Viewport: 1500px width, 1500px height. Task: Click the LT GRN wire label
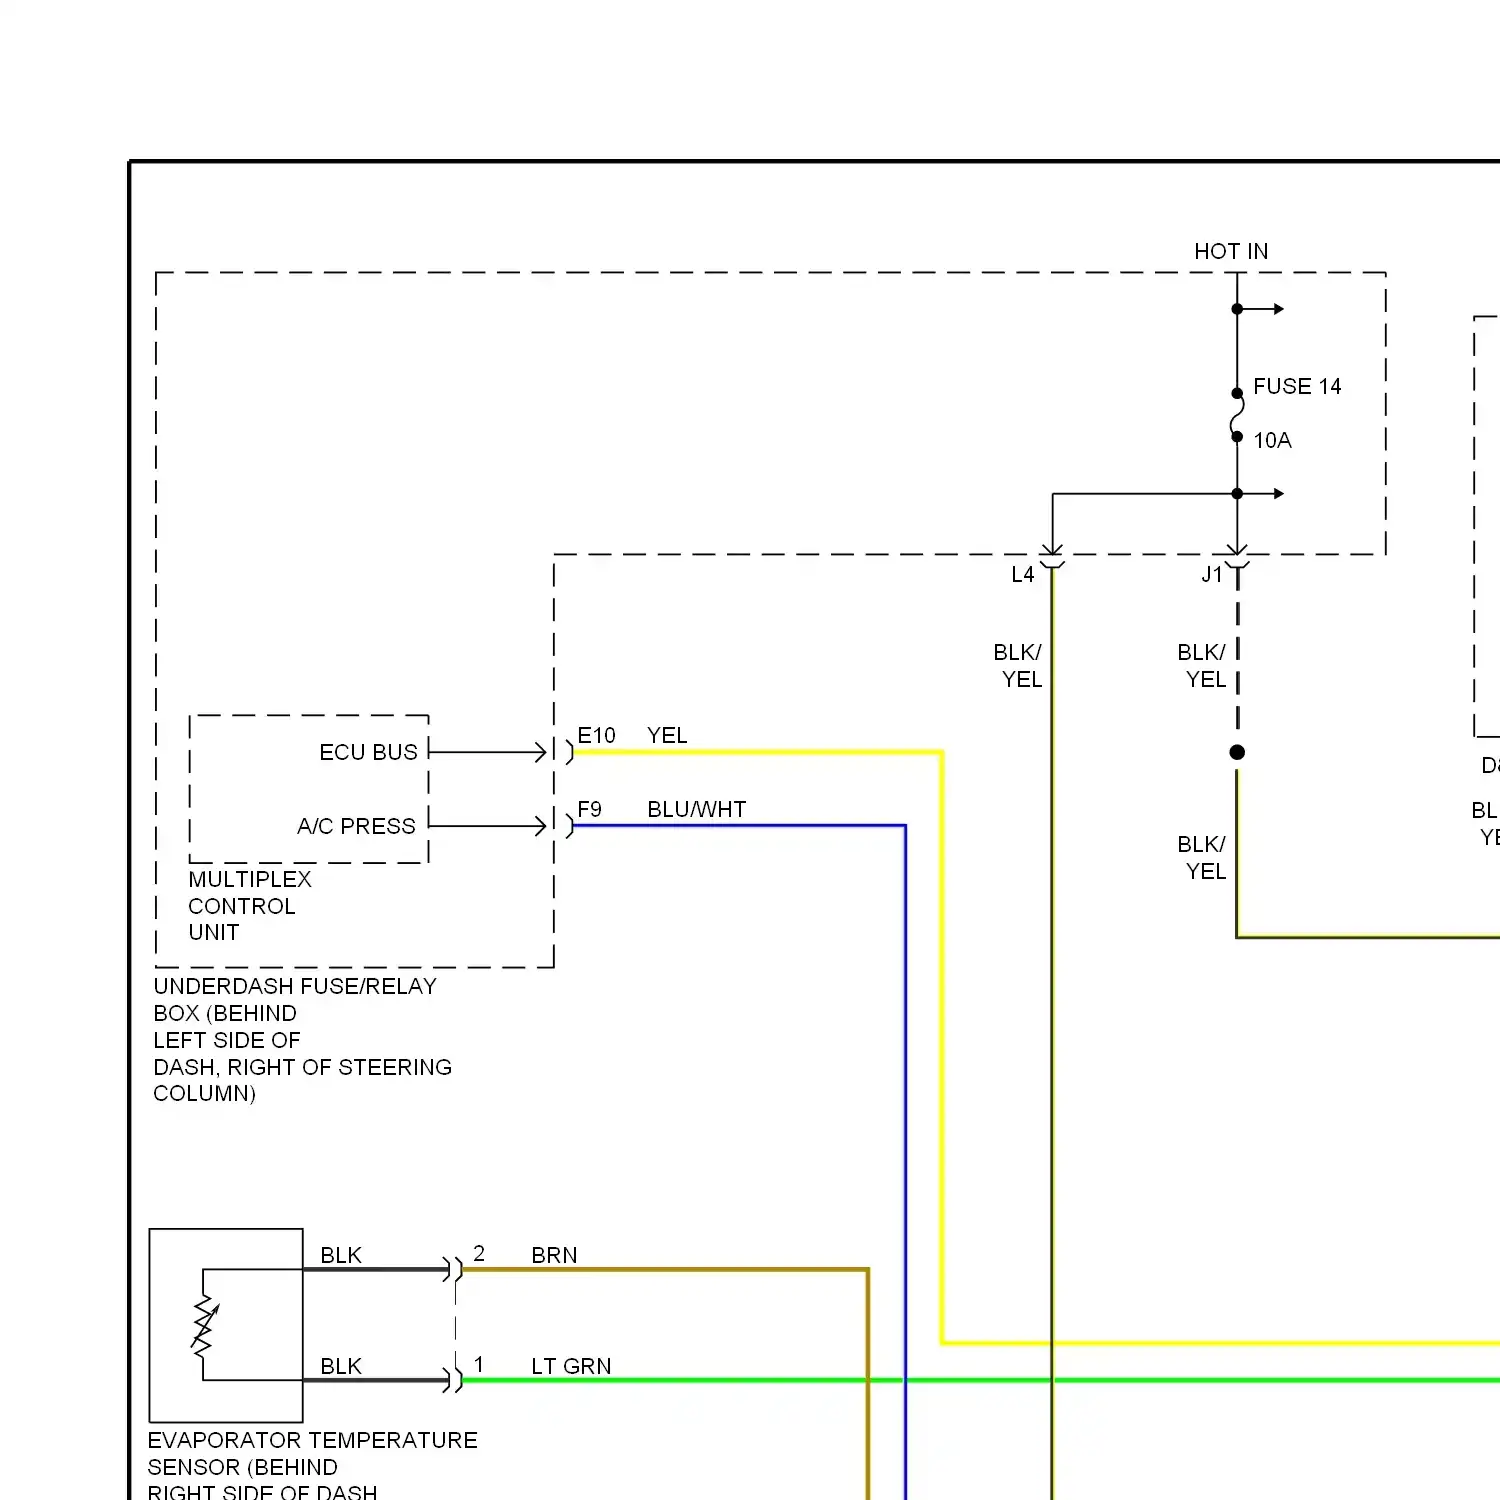571,1366
